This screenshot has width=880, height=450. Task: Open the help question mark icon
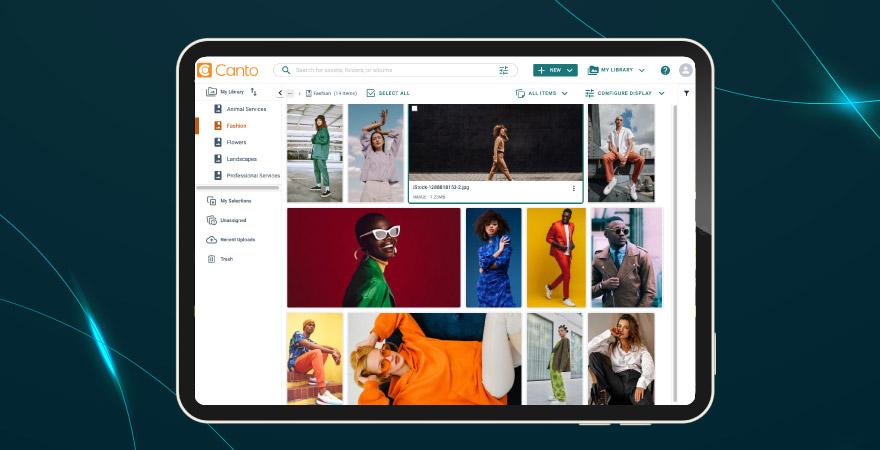tap(665, 70)
